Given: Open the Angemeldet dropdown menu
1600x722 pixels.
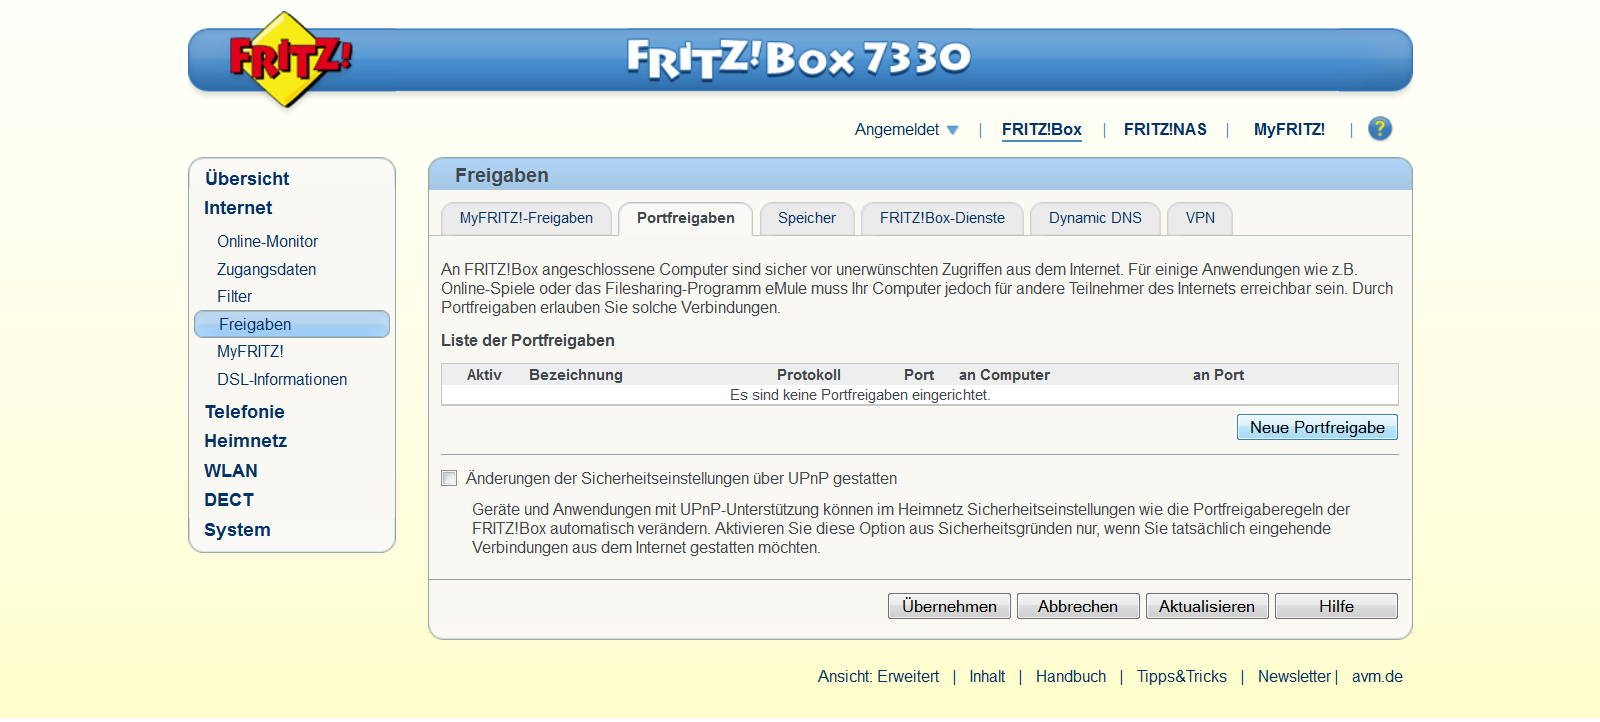Looking at the screenshot, I should [x=906, y=130].
